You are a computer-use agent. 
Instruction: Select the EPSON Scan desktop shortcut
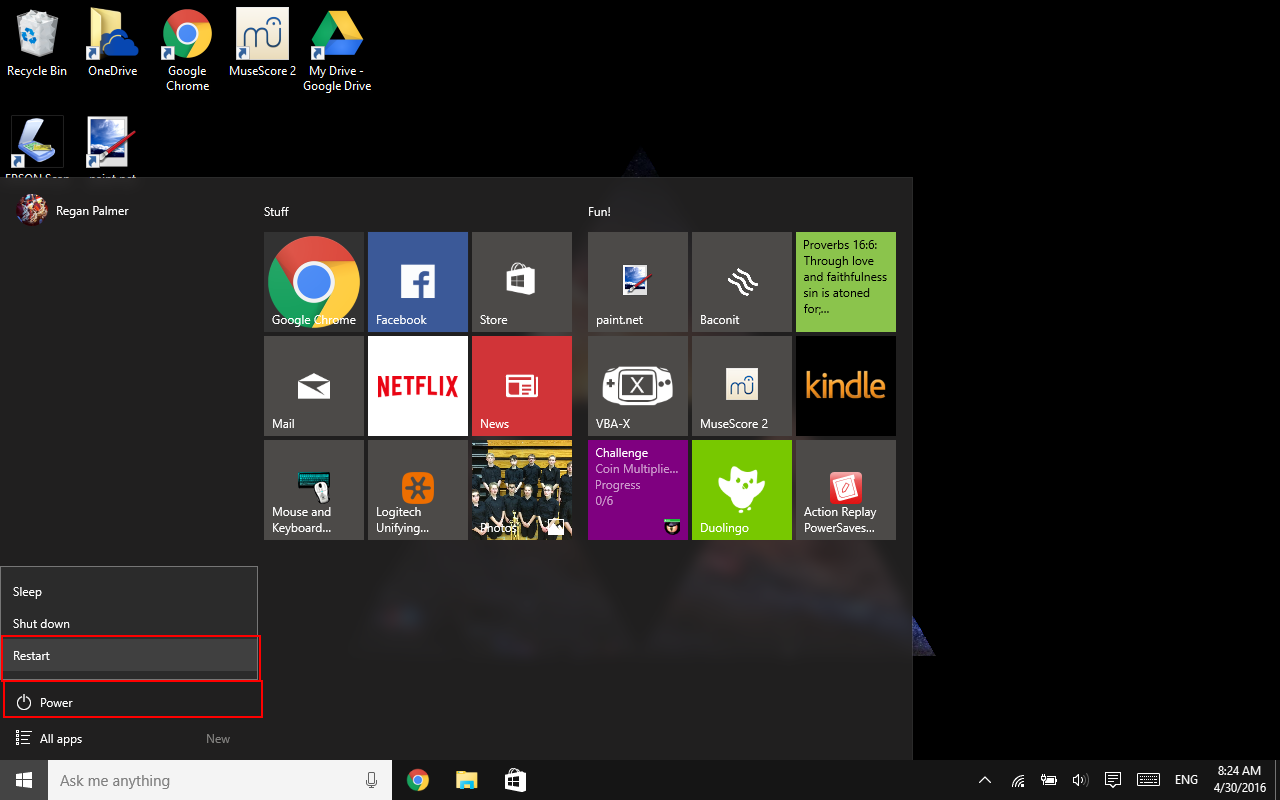(37, 148)
